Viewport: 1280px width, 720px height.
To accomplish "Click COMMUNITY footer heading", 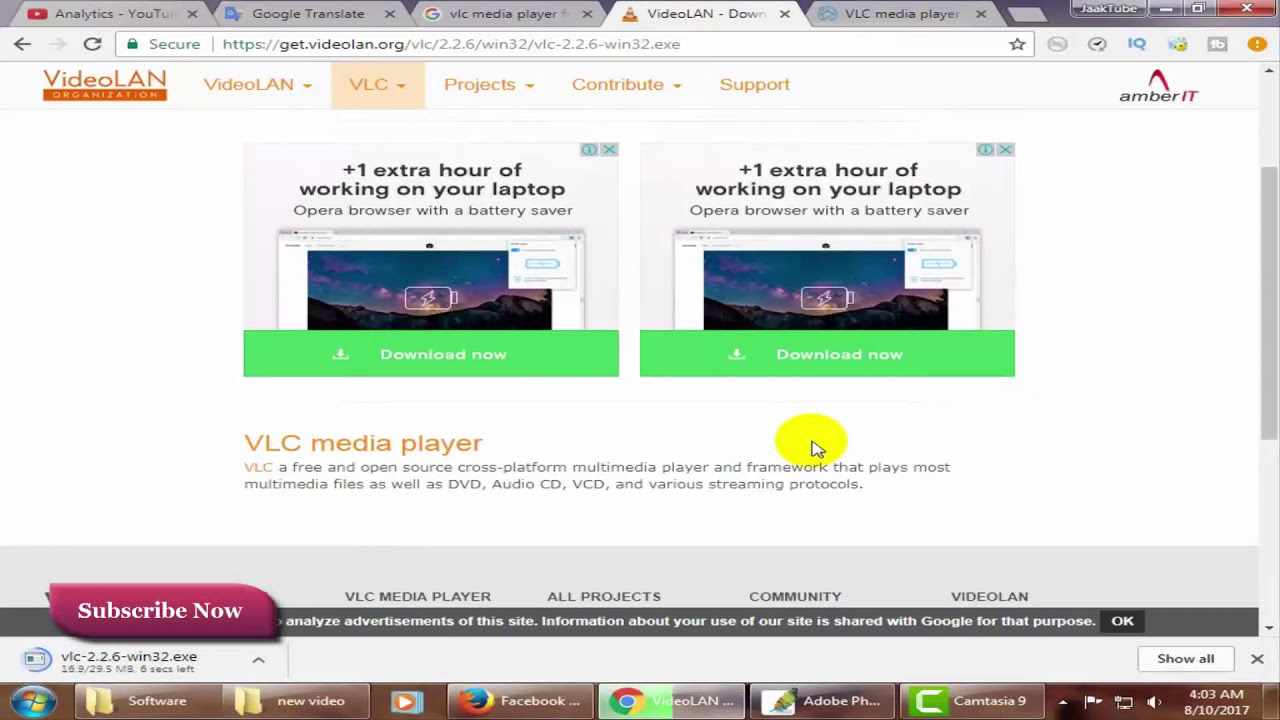I will point(795,596).
